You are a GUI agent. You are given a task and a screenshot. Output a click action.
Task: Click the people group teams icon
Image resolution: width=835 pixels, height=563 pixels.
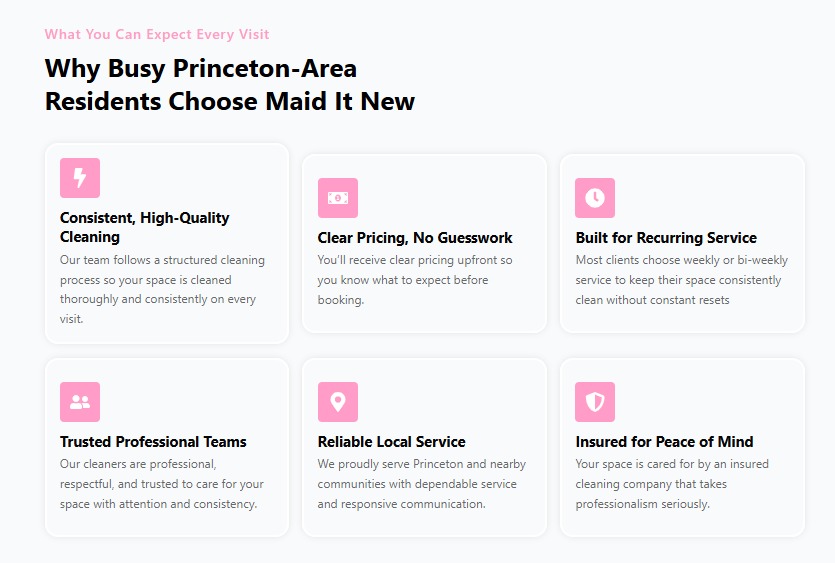pos(80,402)
